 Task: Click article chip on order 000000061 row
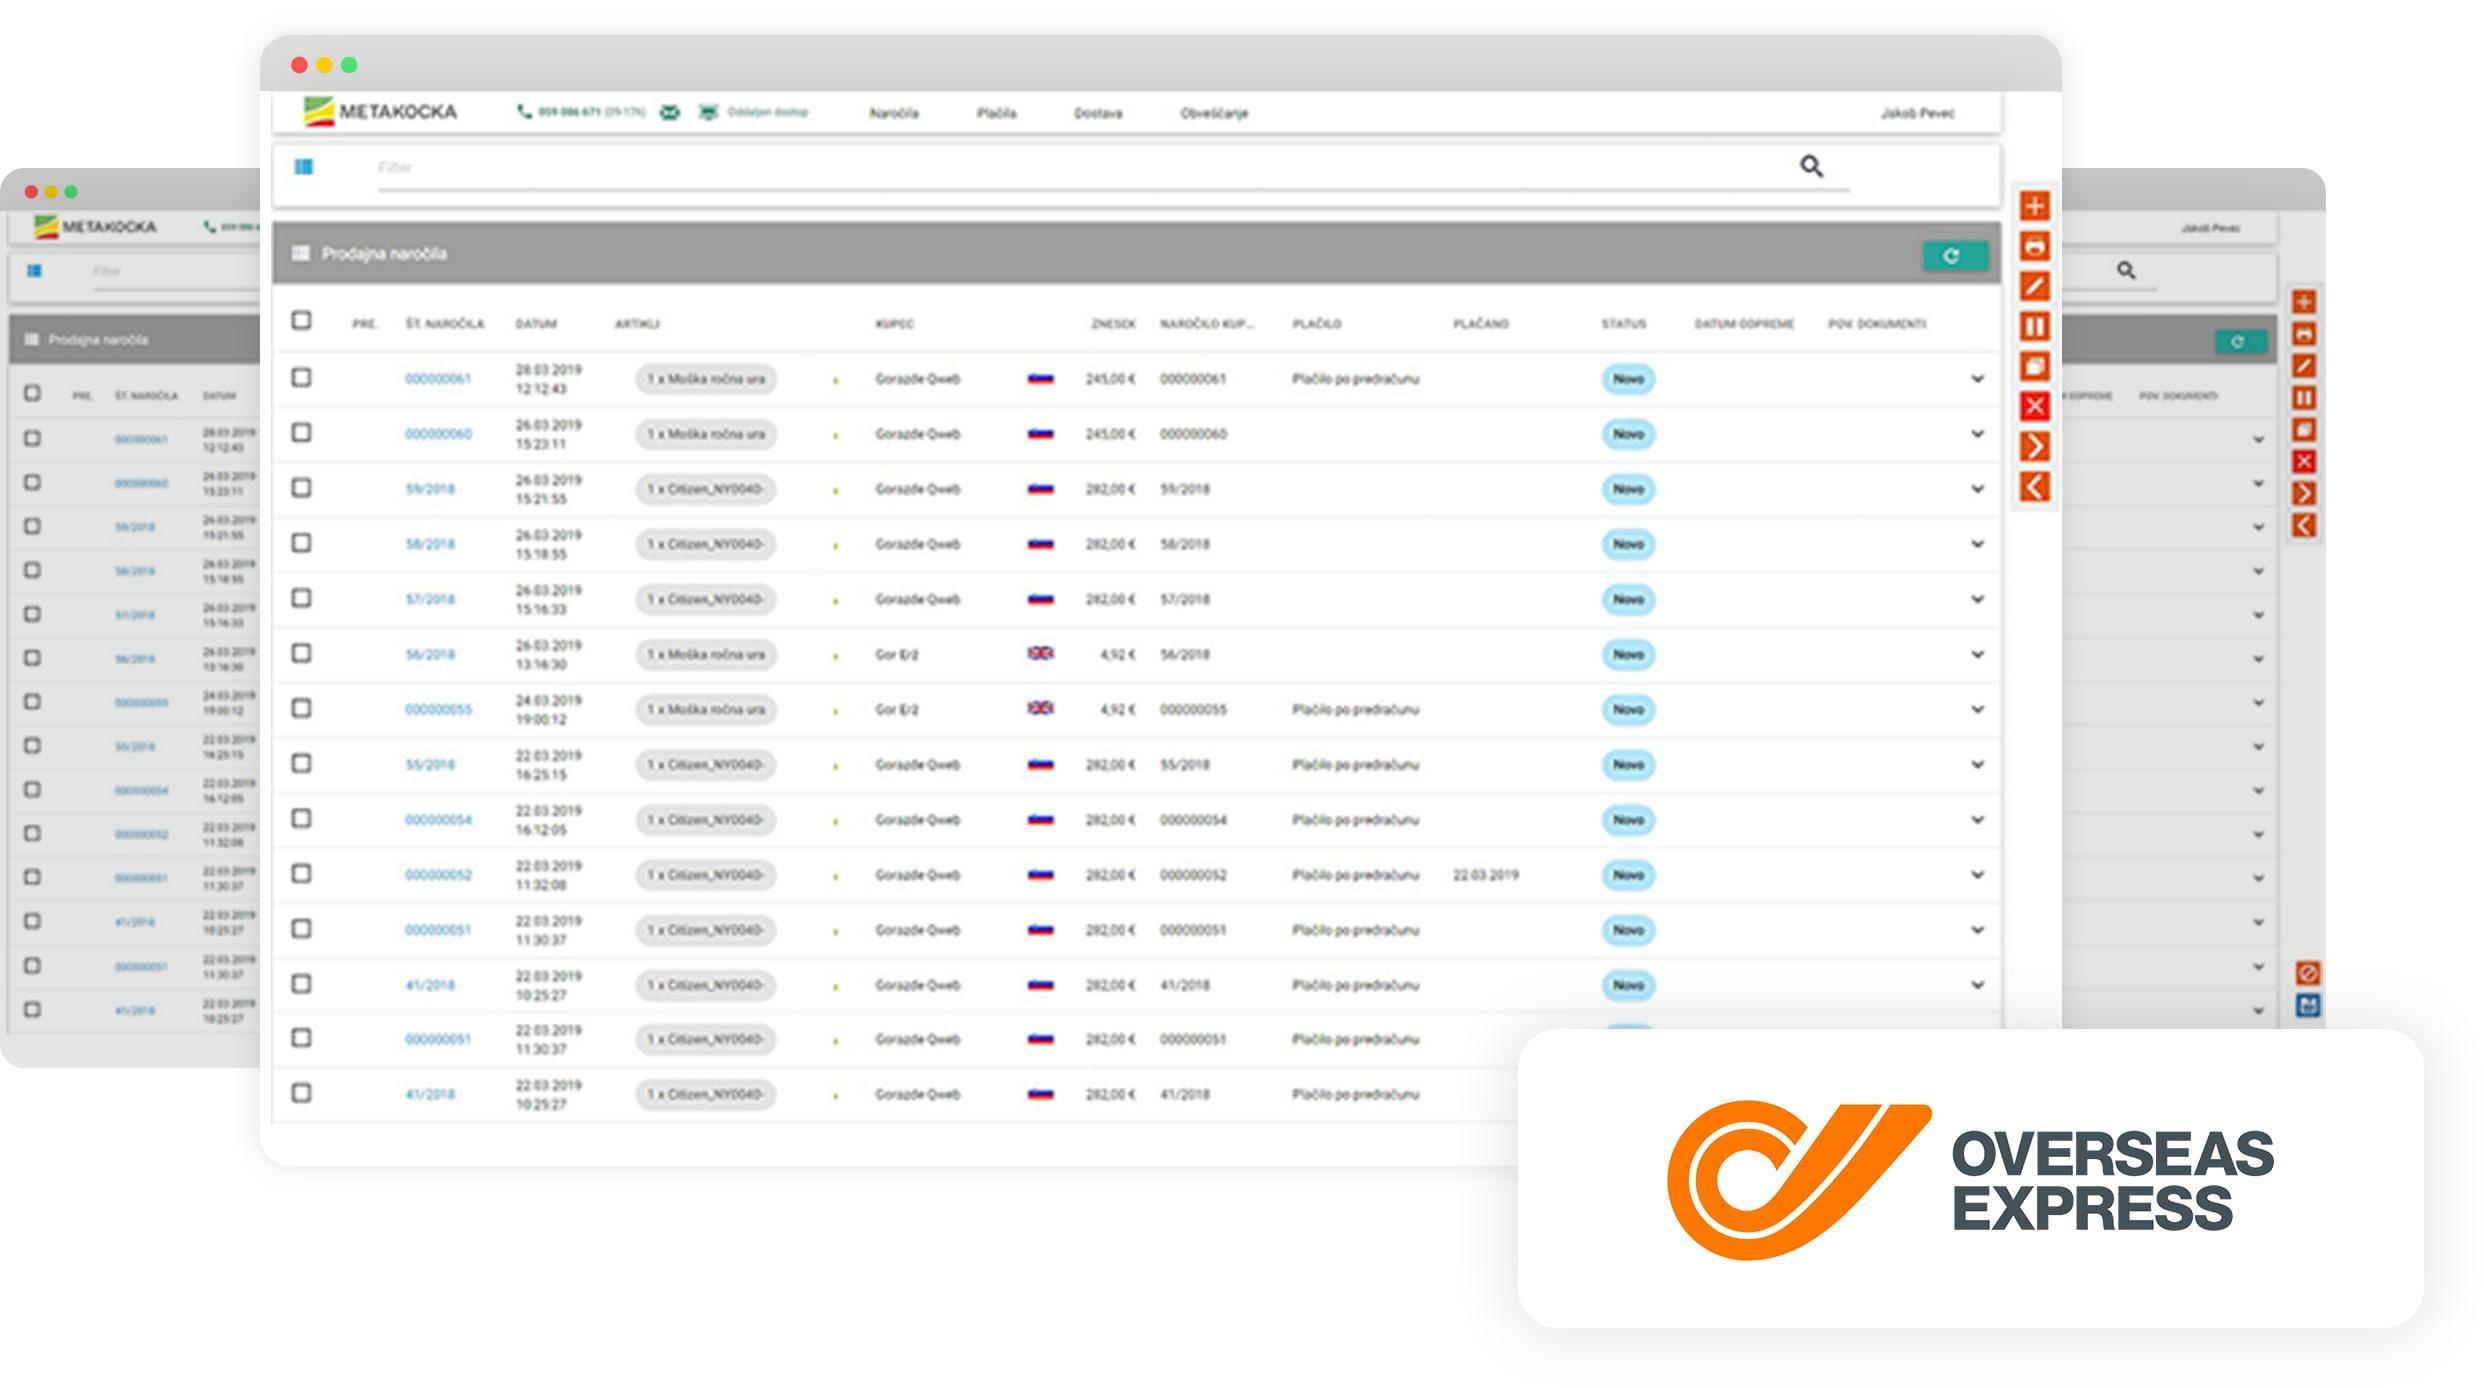[706, 379]
